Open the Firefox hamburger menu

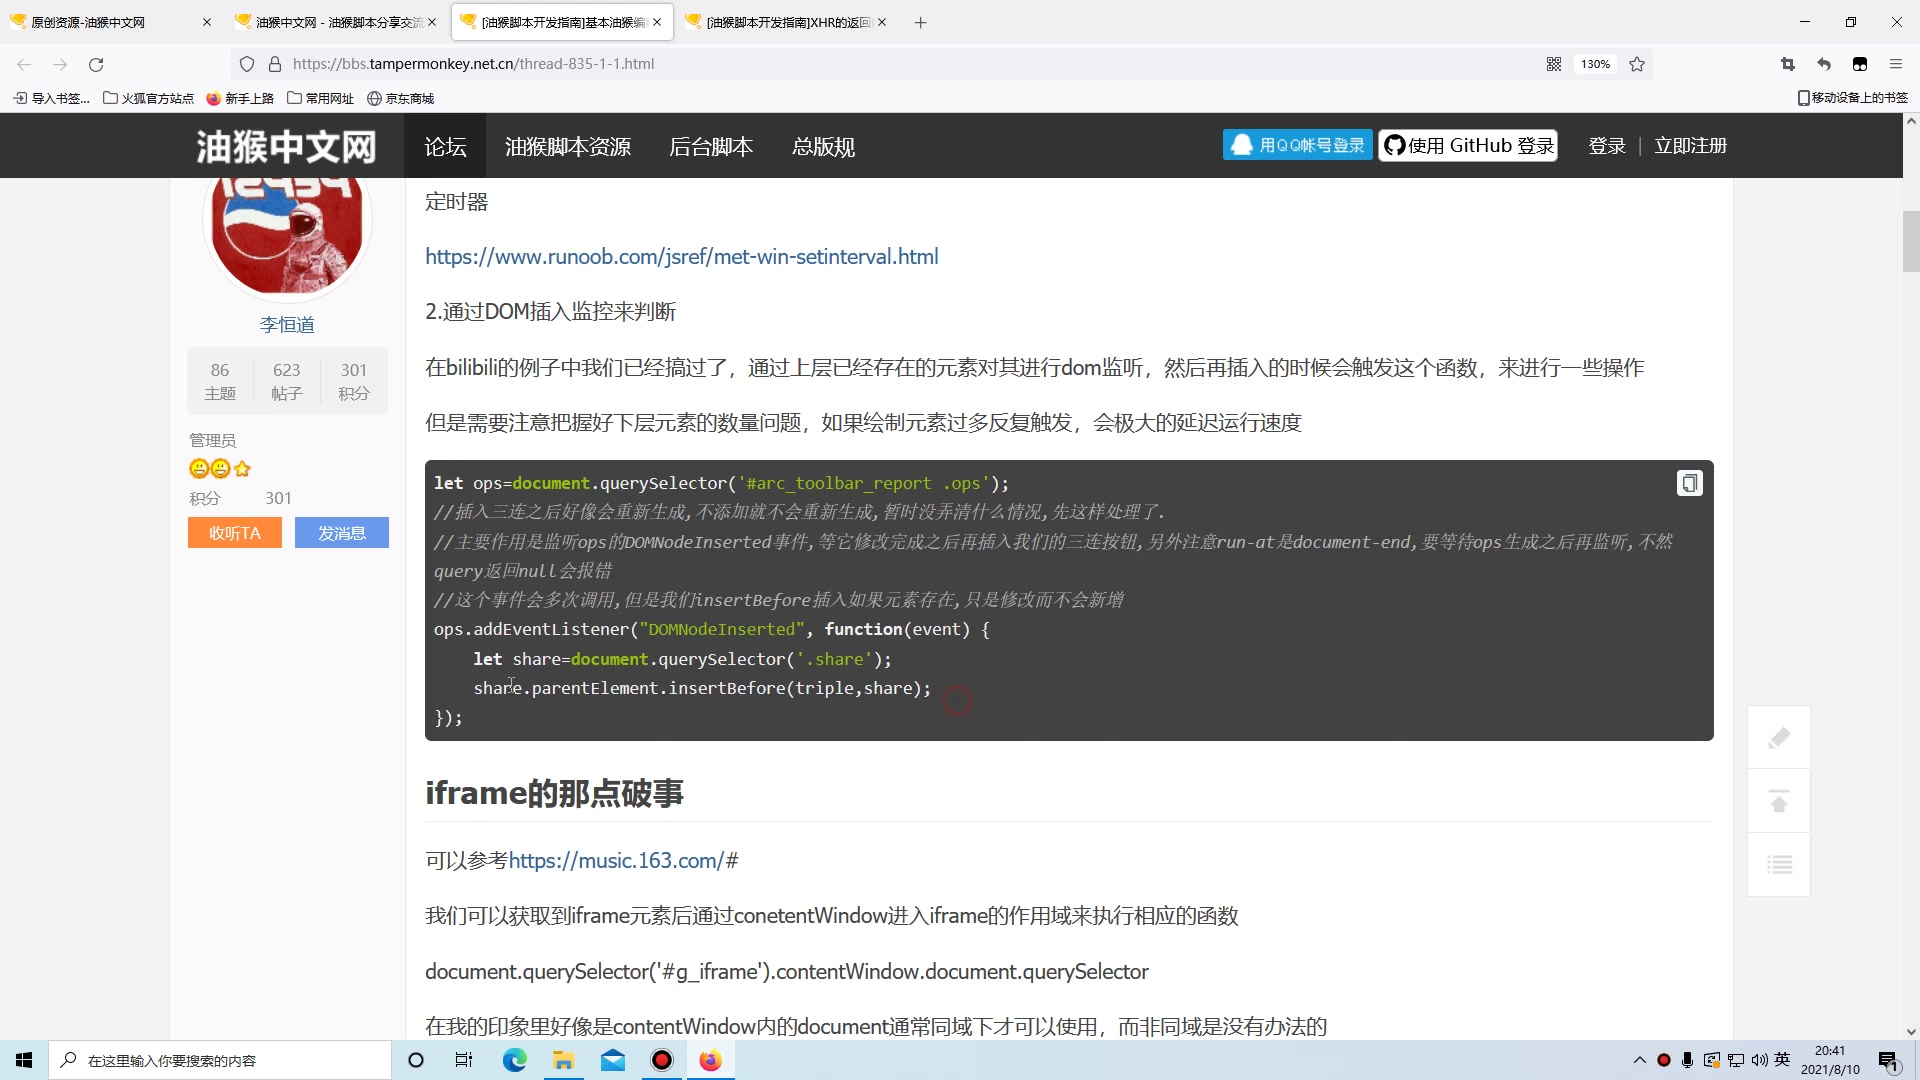coord(1896,64)
